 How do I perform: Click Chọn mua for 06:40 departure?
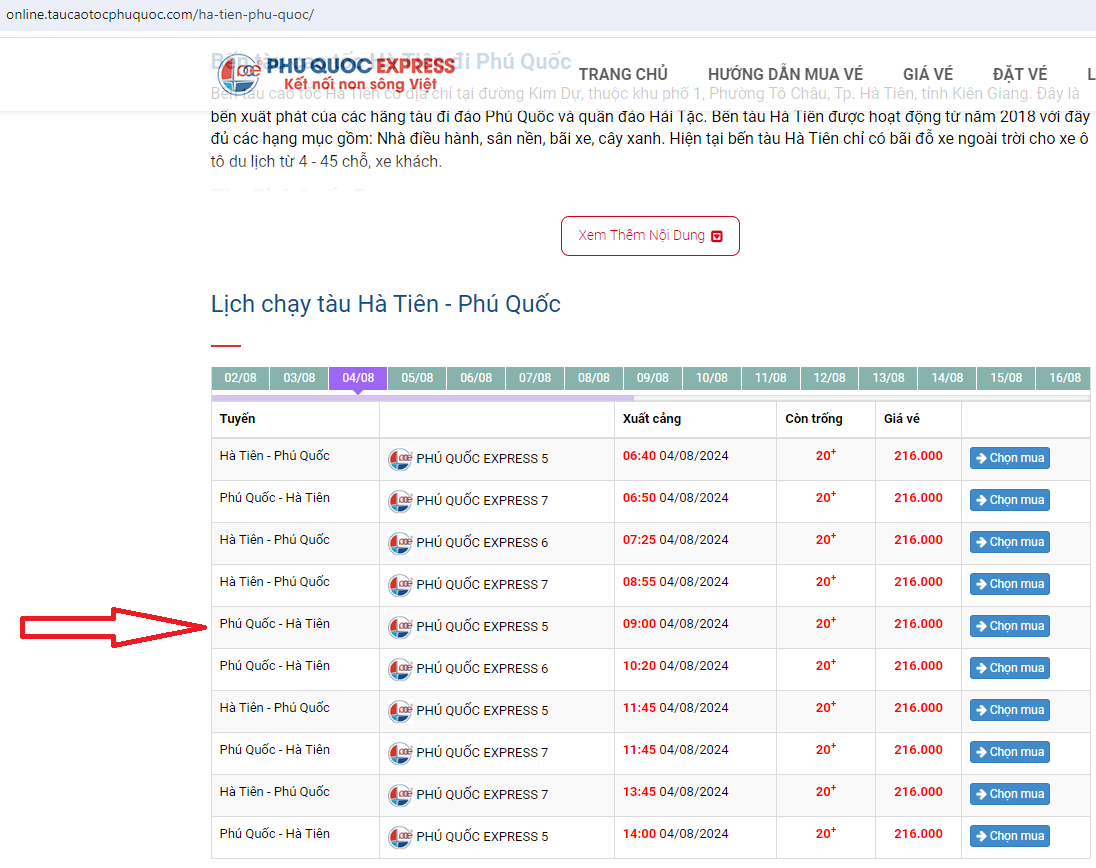click(1009, 458)
